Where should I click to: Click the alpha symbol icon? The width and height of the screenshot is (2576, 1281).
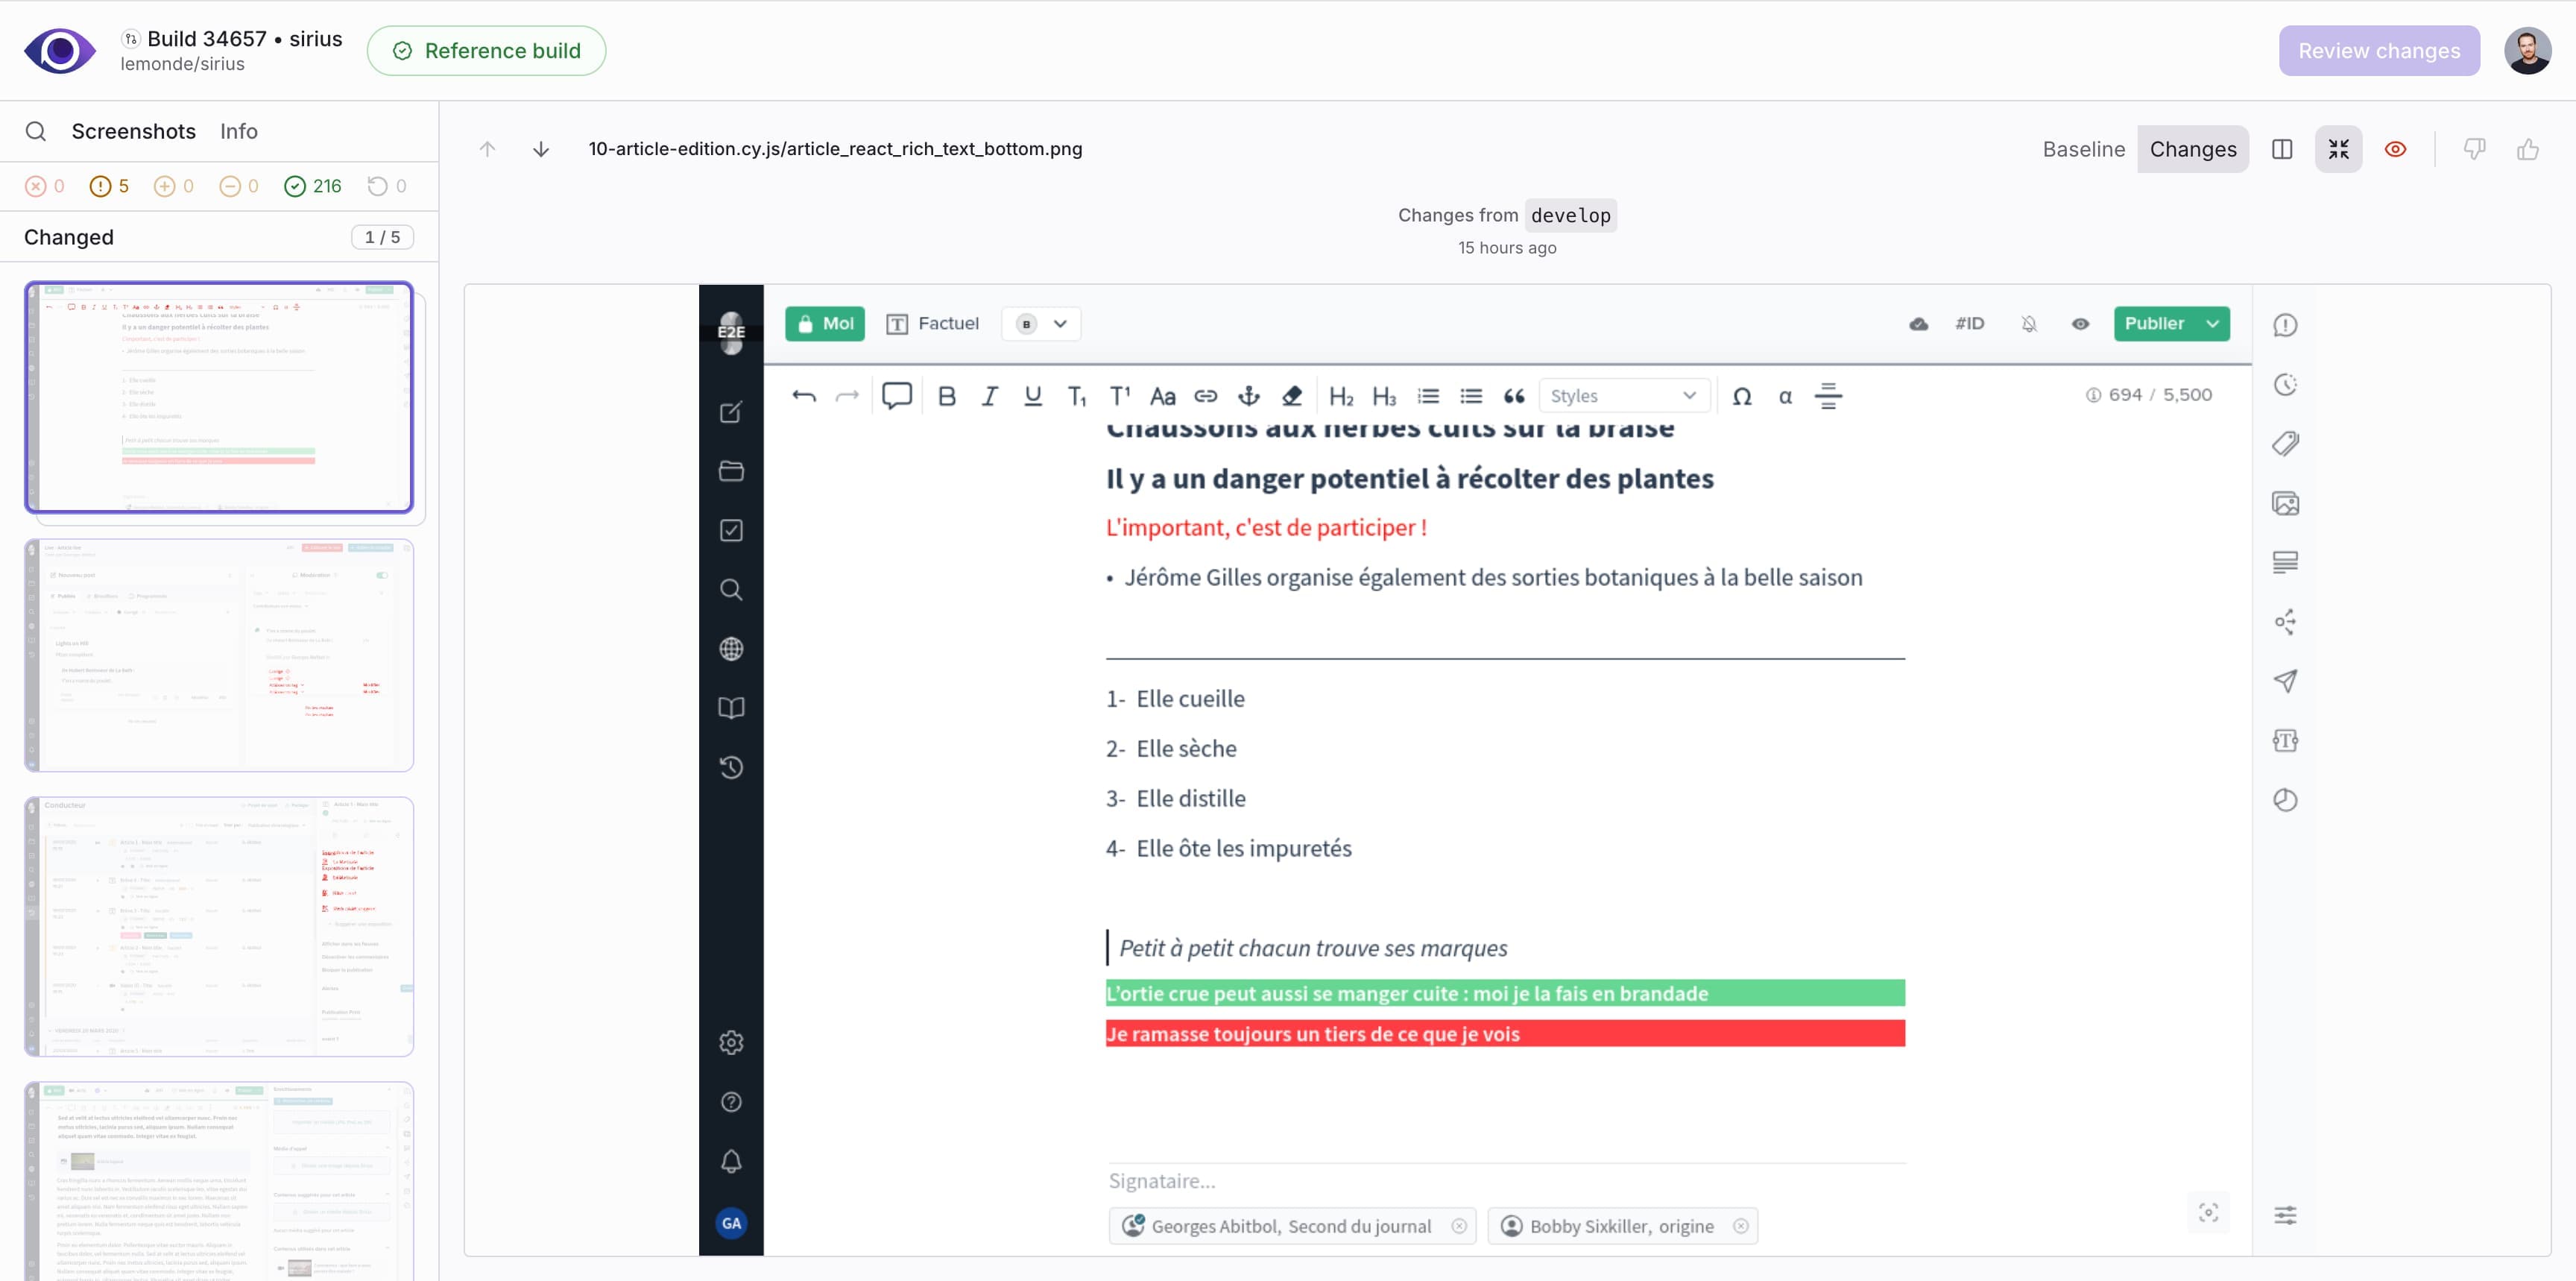point(1785,396)
